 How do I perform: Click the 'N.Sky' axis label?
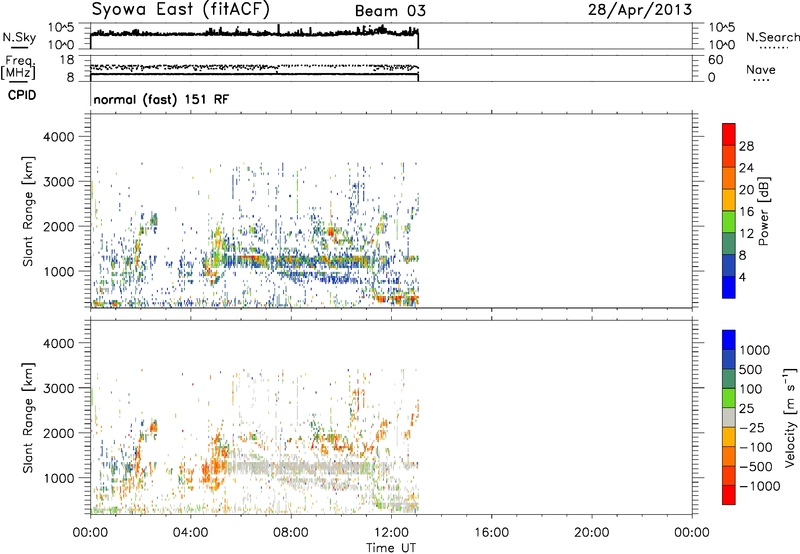[x=19, y=37]
